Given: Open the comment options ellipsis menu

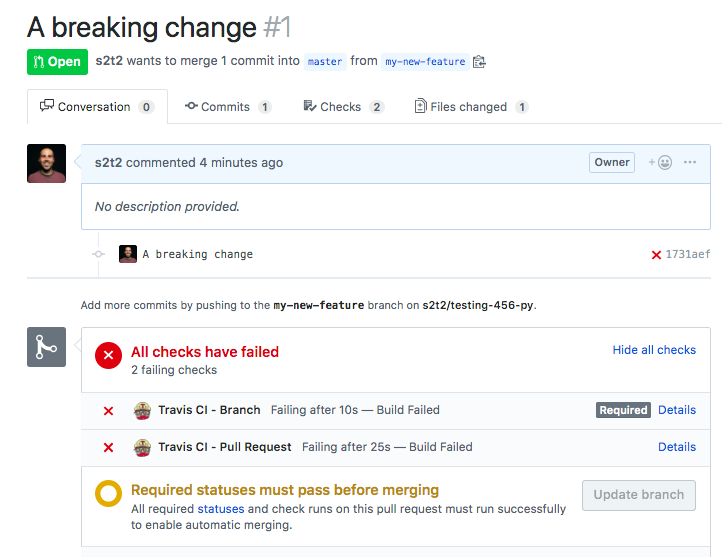Looking at the screenshot, I should [690, 162].
